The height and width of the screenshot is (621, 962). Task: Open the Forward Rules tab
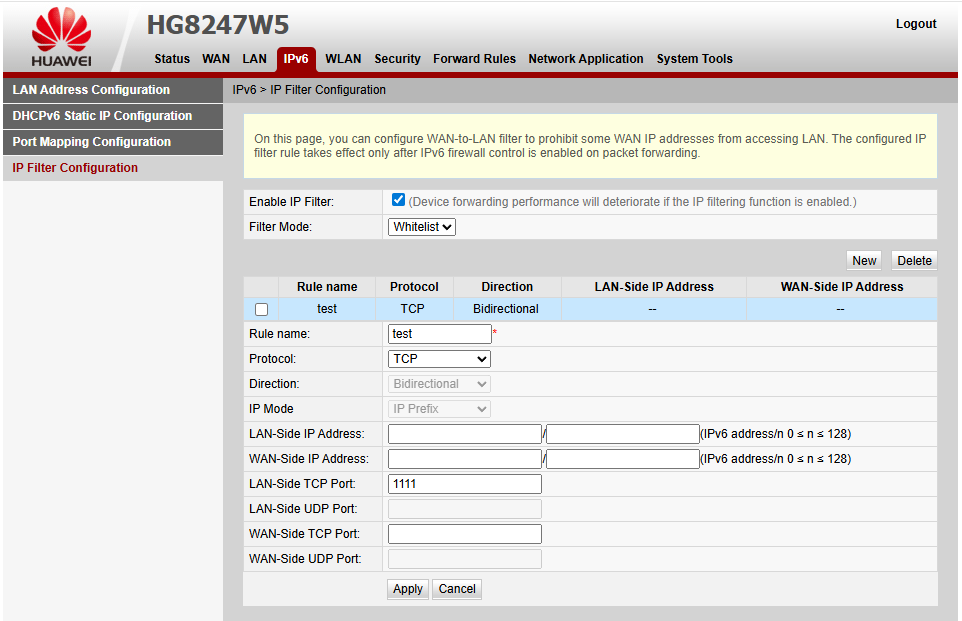pyautogui.click(x=474, y=59)
